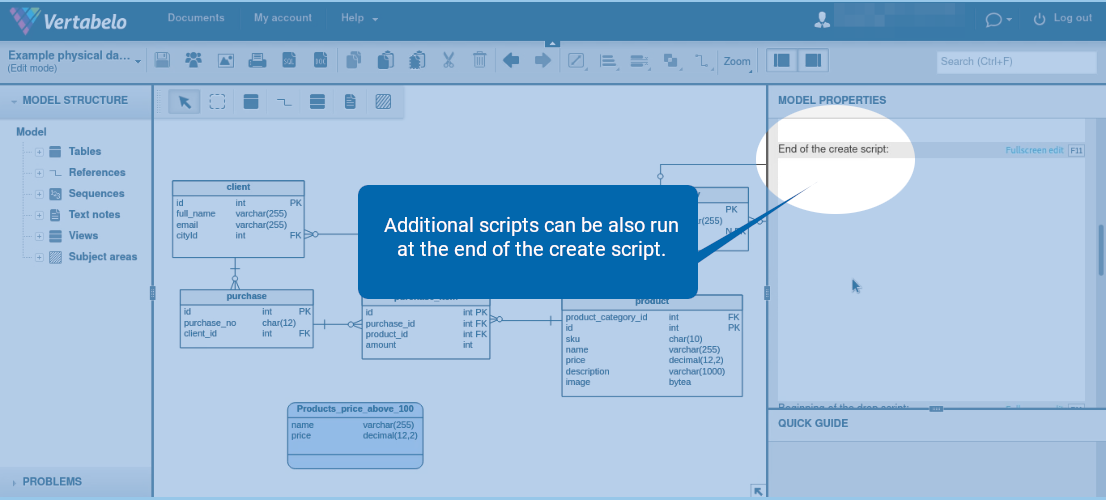Screen dimensions: 1106x500
Task: Click the Quick Guide horizontal splitter handle
Action: pos(936,408)
